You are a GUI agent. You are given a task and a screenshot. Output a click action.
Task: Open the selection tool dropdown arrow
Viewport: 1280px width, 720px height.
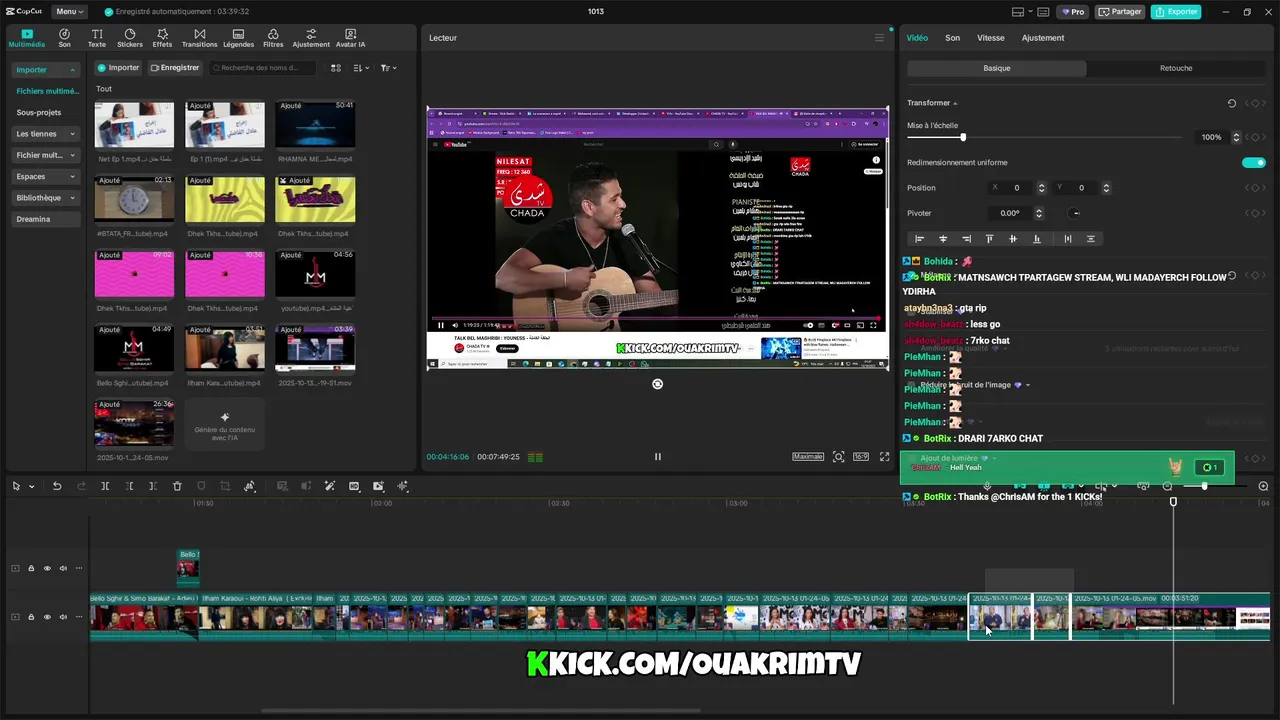(32, 487)
